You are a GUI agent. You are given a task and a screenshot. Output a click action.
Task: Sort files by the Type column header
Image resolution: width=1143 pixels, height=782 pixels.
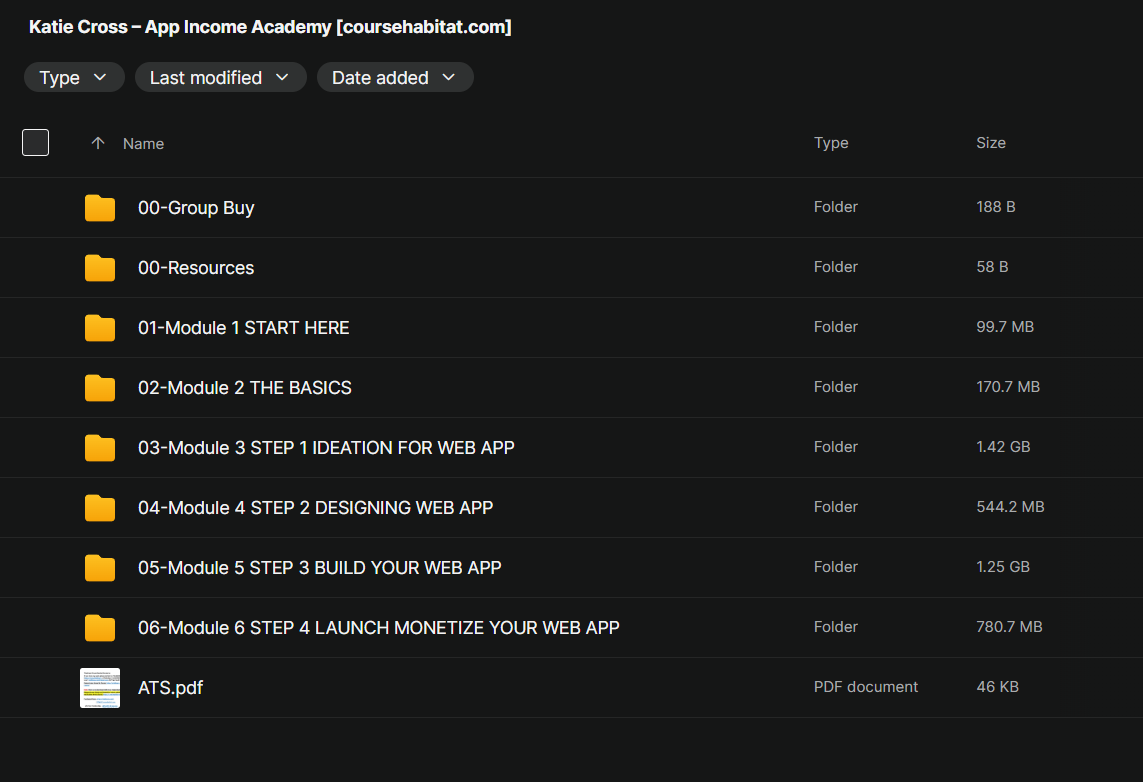point(831,143)
